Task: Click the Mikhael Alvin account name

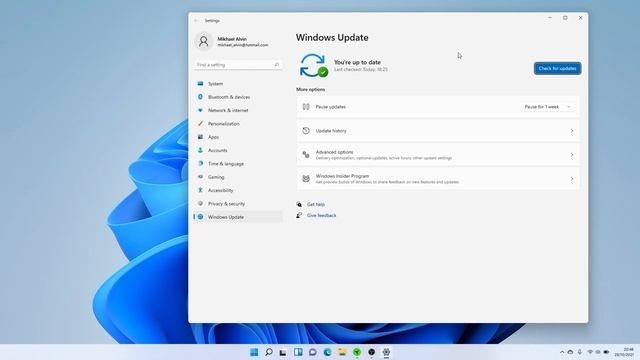Action: [232, 39]
